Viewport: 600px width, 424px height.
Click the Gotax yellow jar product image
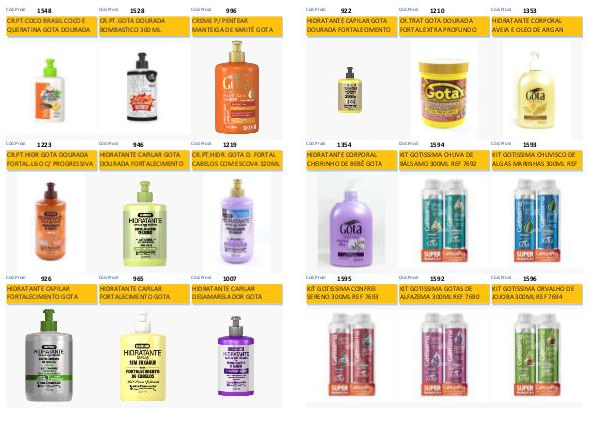tap(443, 94)
